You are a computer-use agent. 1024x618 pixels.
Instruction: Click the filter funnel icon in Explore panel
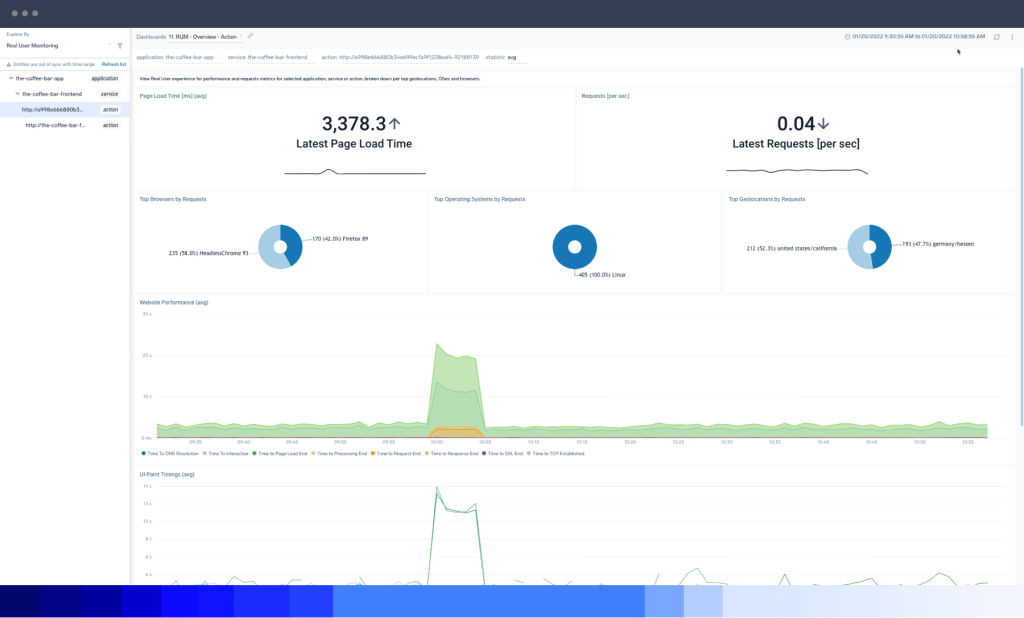tap(120, 45)
